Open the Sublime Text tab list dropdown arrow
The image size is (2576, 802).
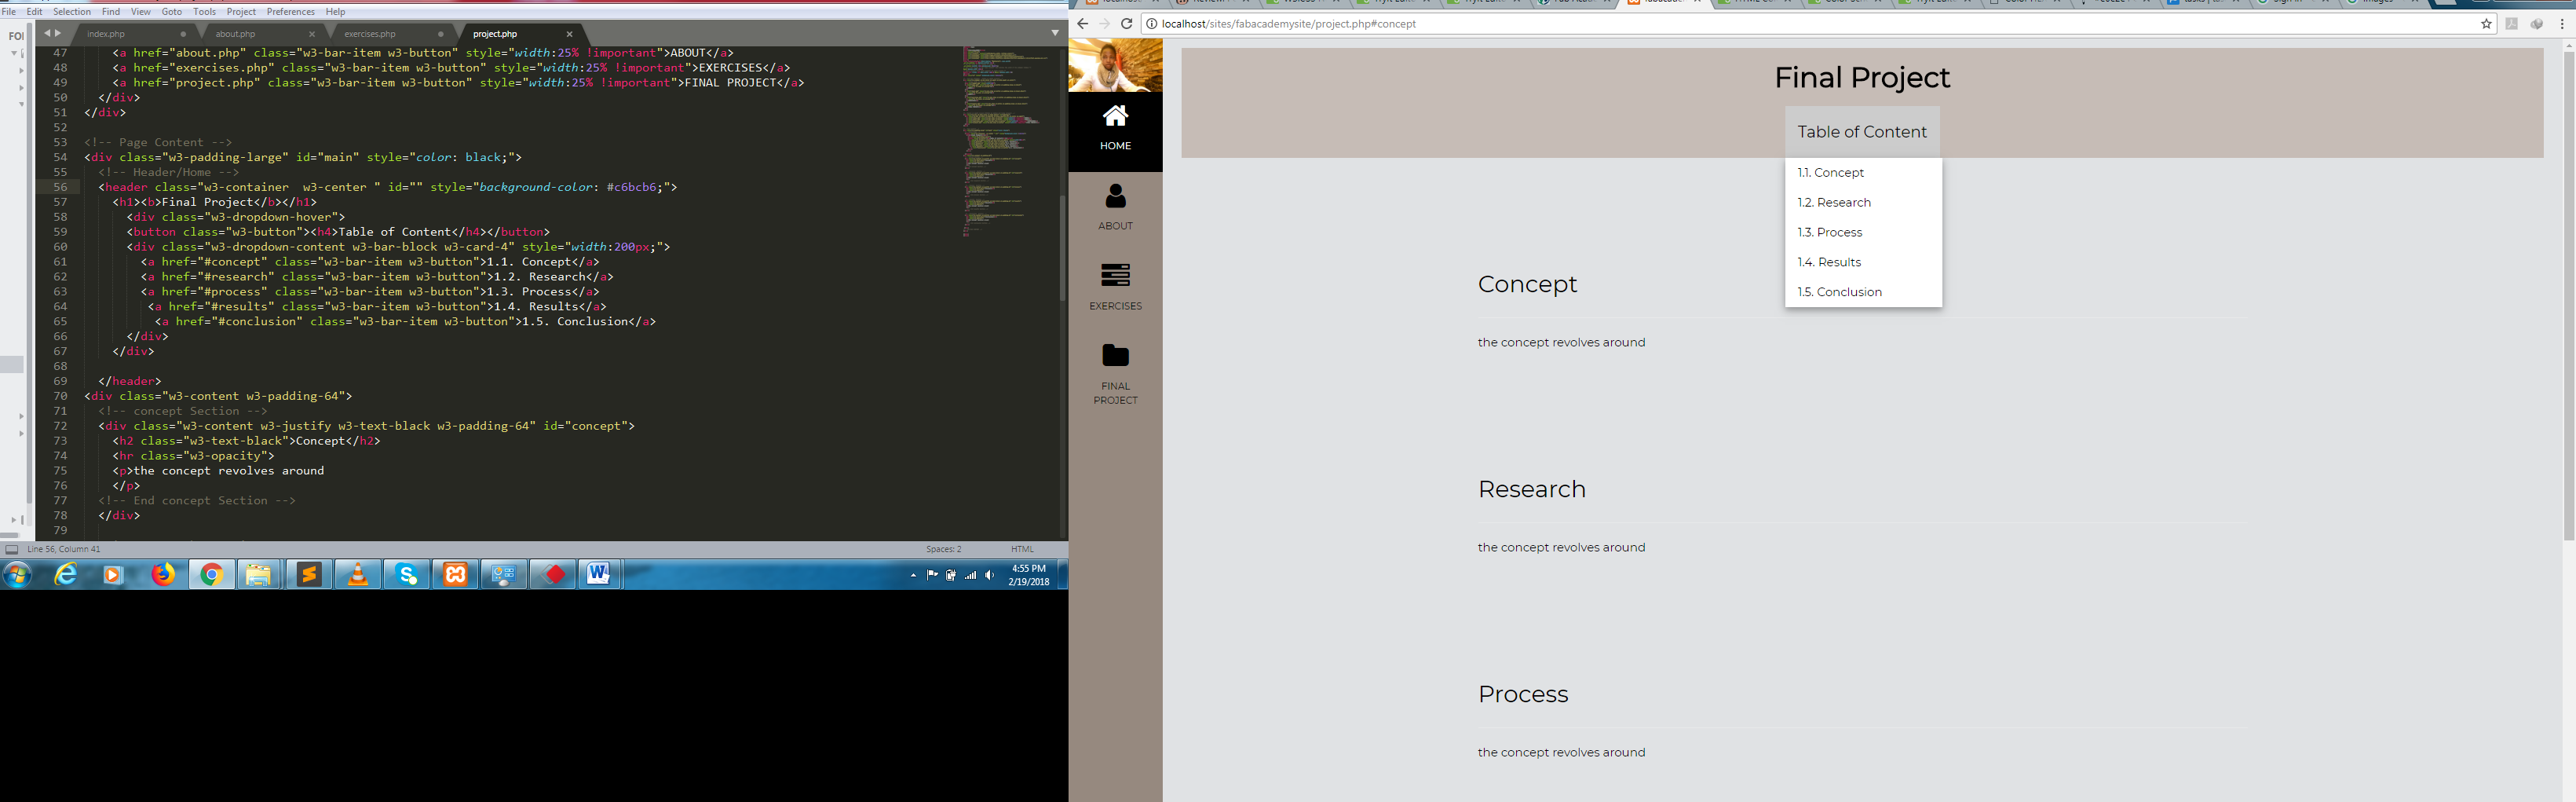tap(1054, 33)
